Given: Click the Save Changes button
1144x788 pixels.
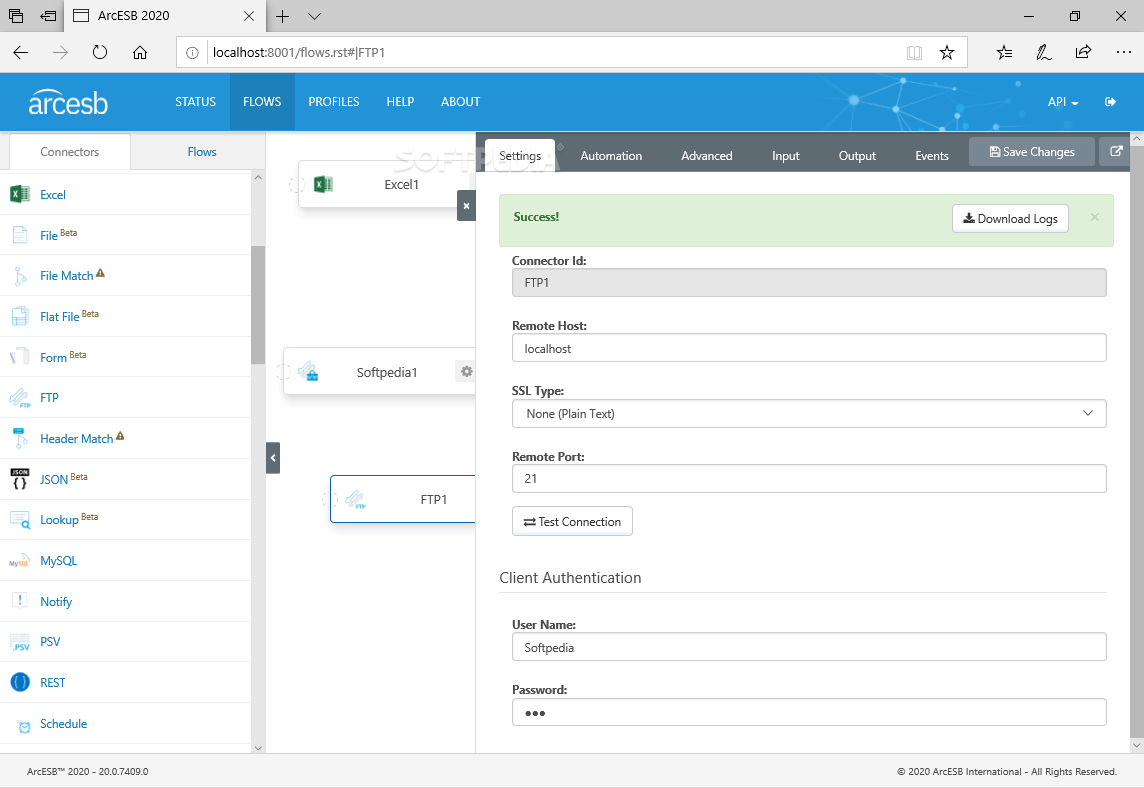Looking at the screenshot, I should 1032,152.
